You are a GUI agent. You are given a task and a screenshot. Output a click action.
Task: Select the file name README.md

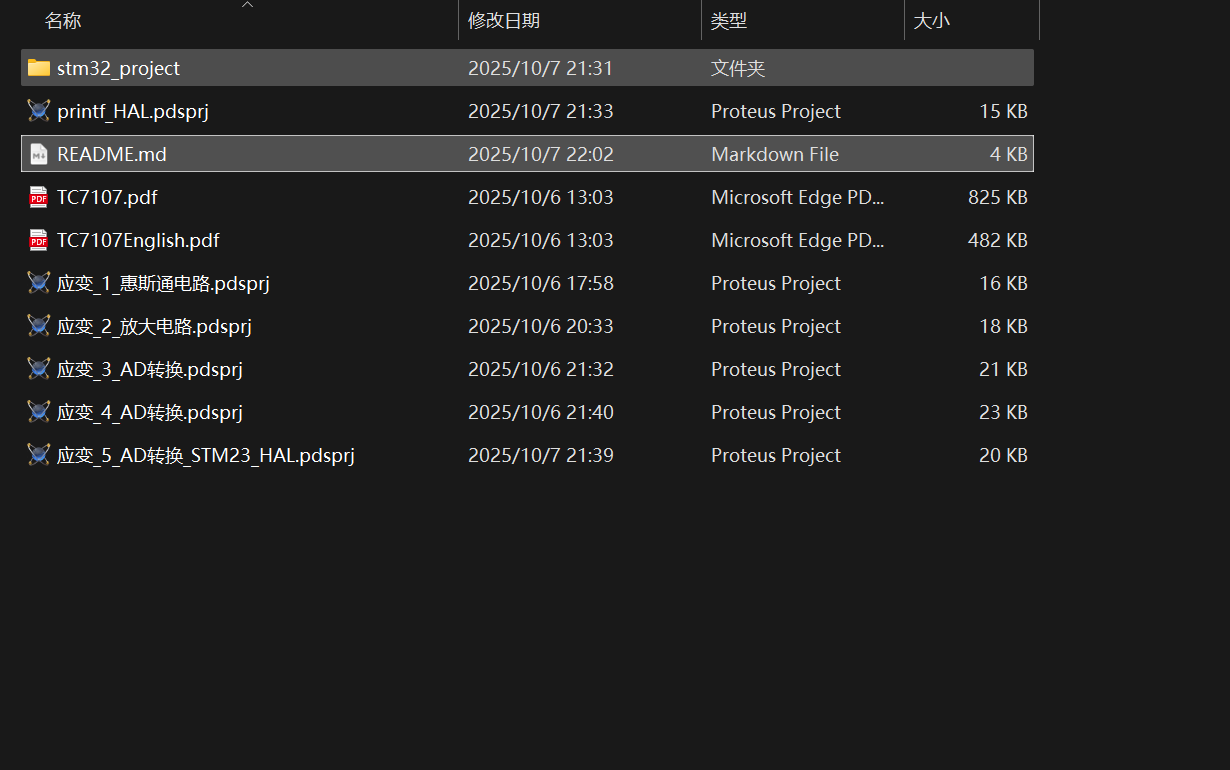(112, 154)
